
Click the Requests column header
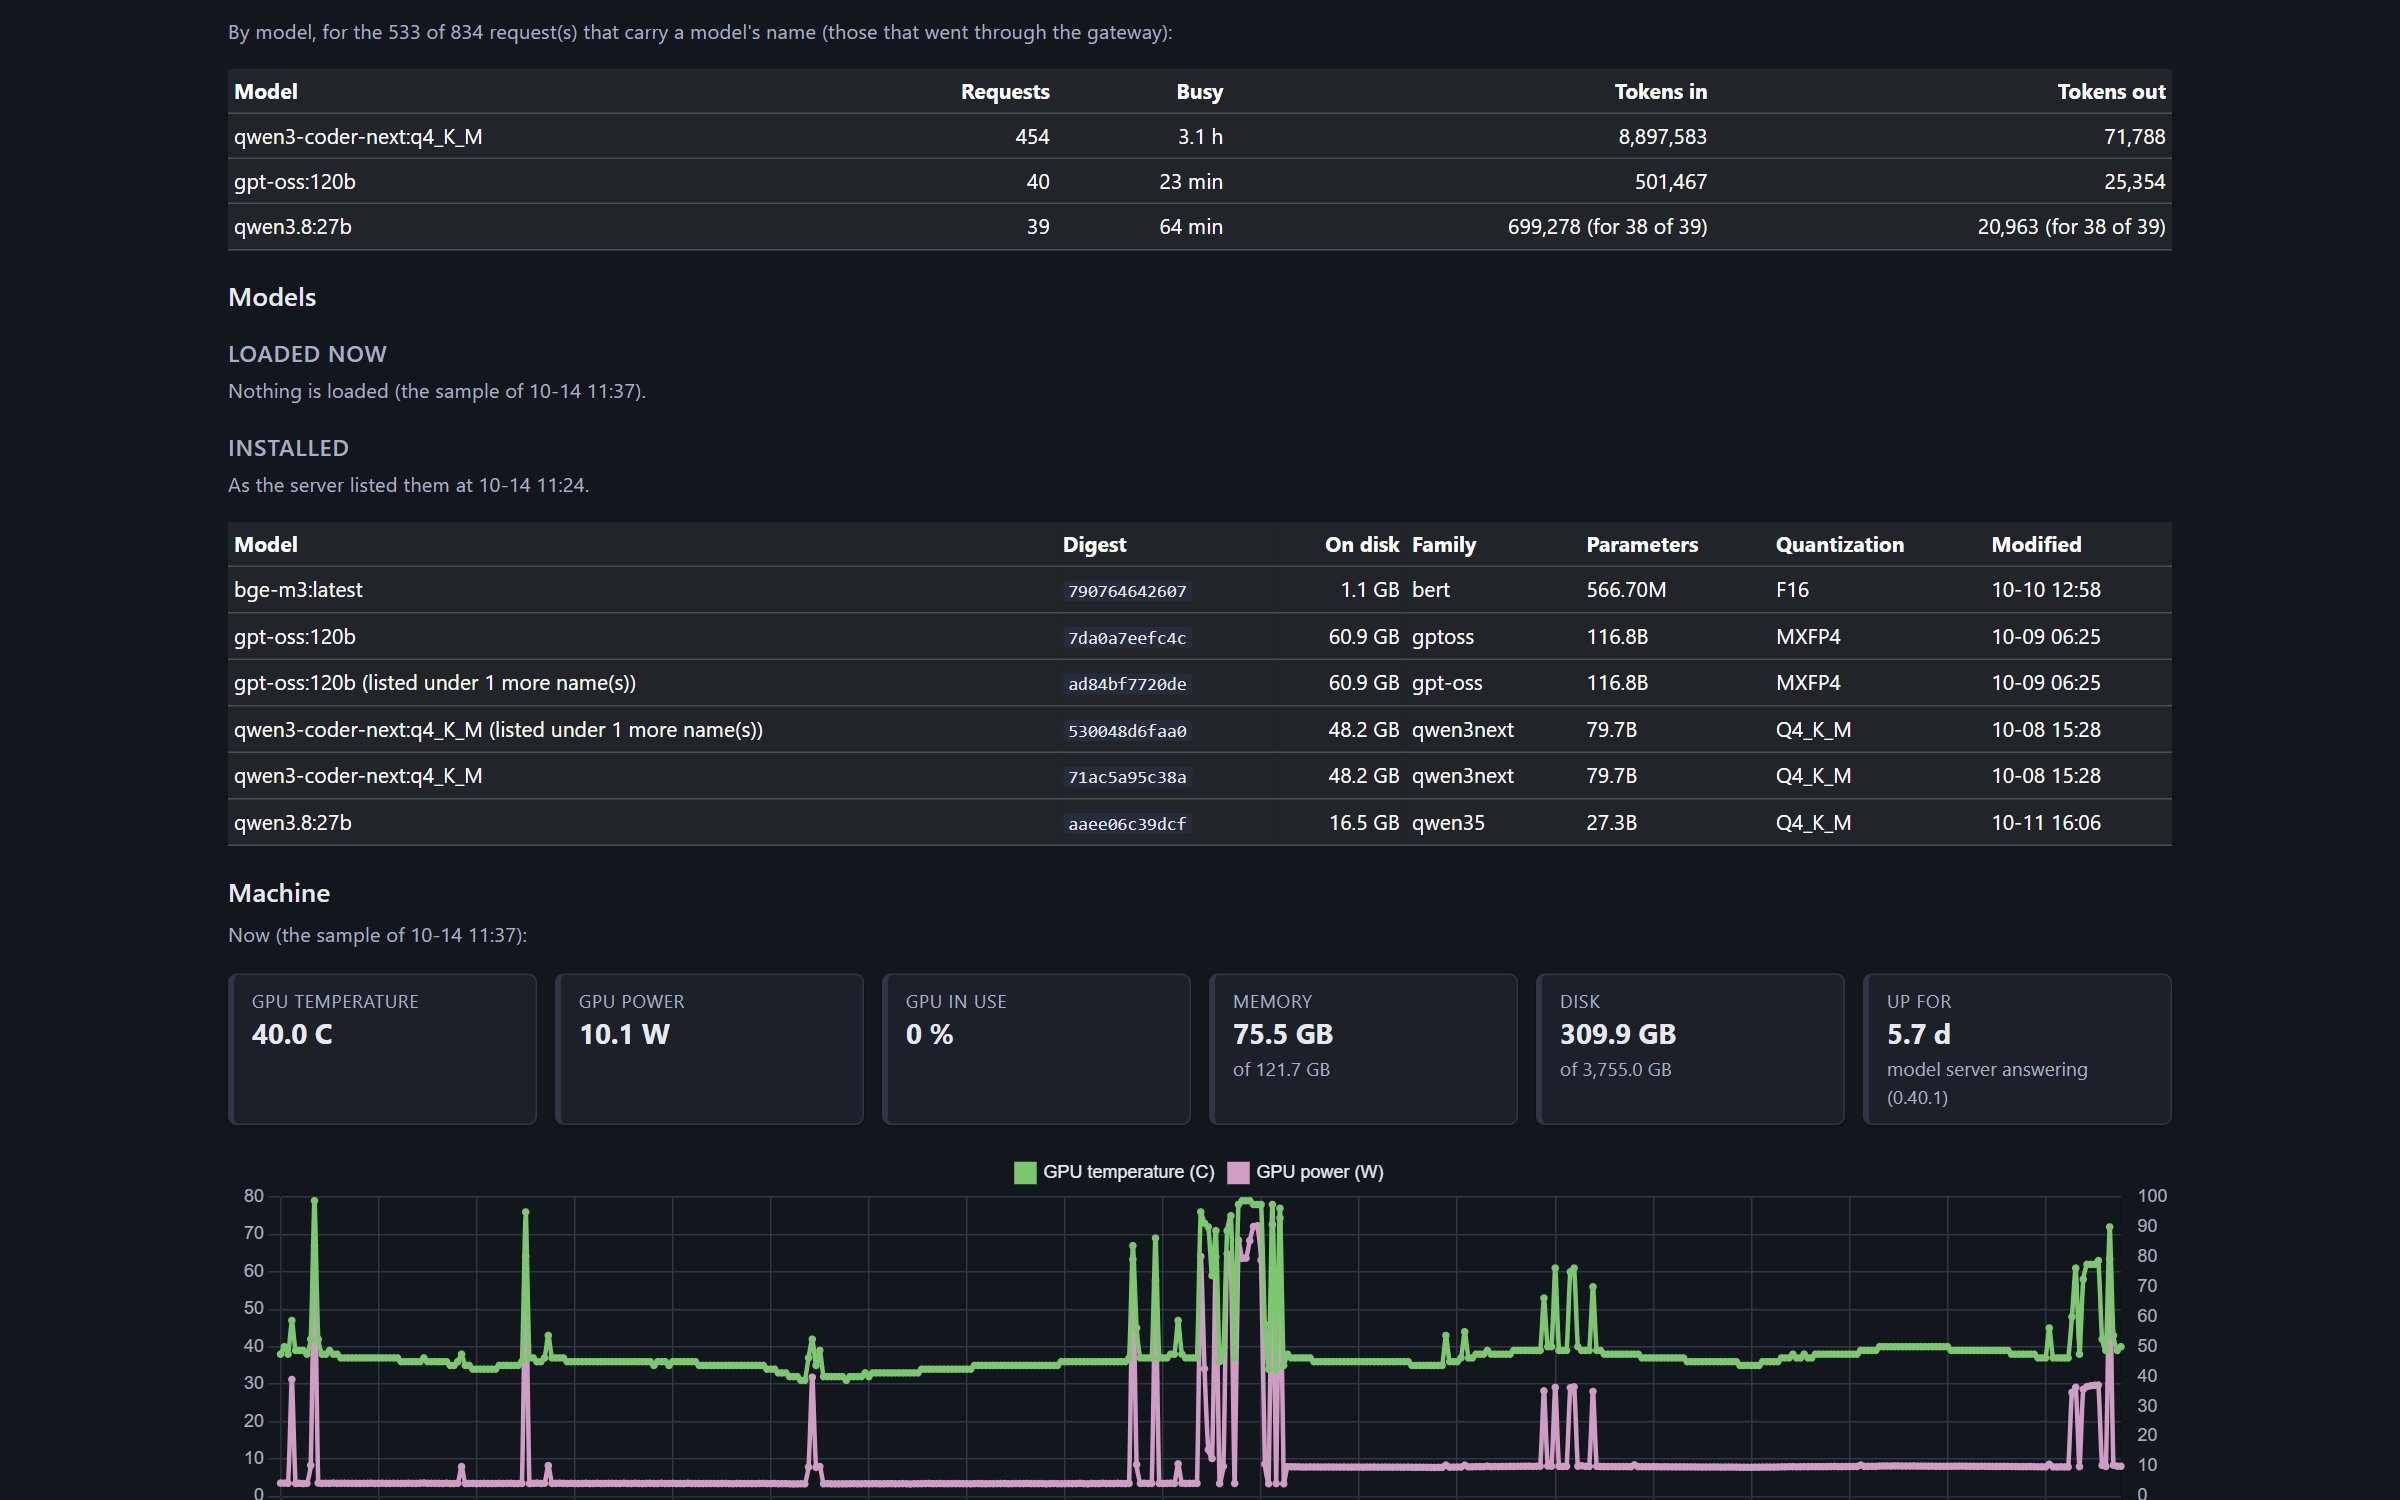(x=1005, y=92)
